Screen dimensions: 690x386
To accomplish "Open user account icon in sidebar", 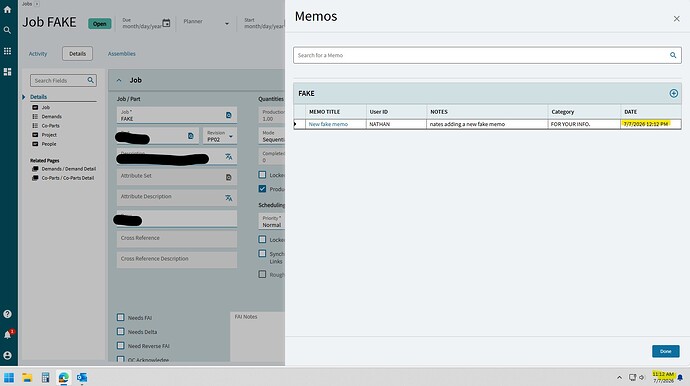I will coord(7,355).
